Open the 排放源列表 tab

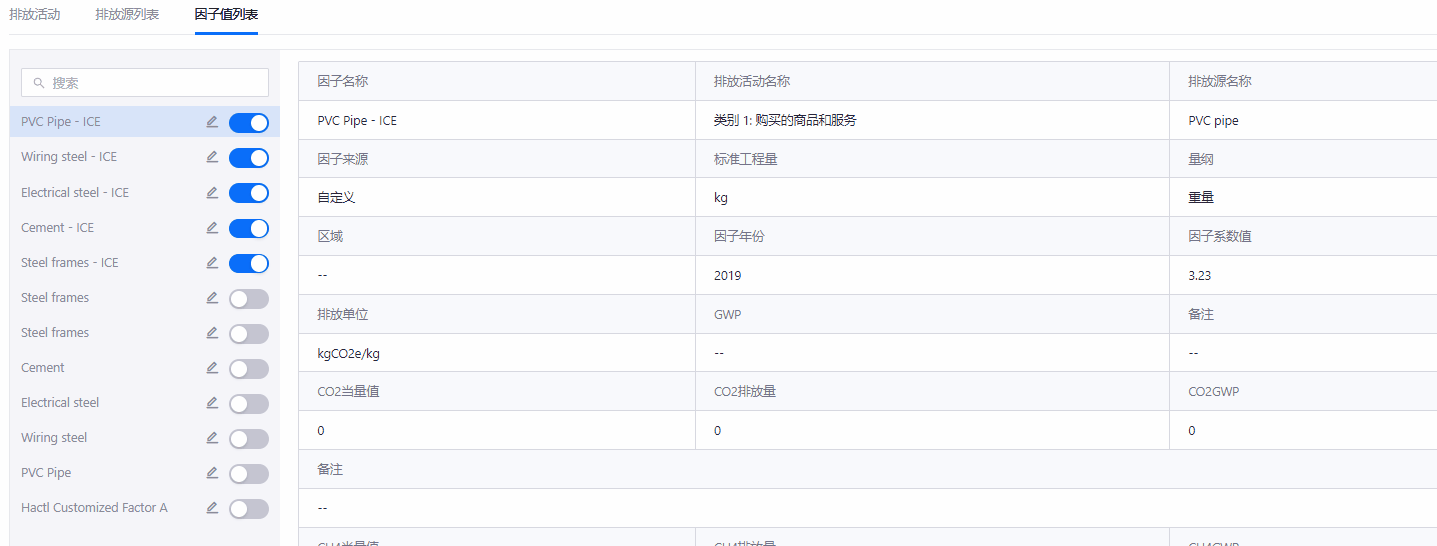[127, 15]
